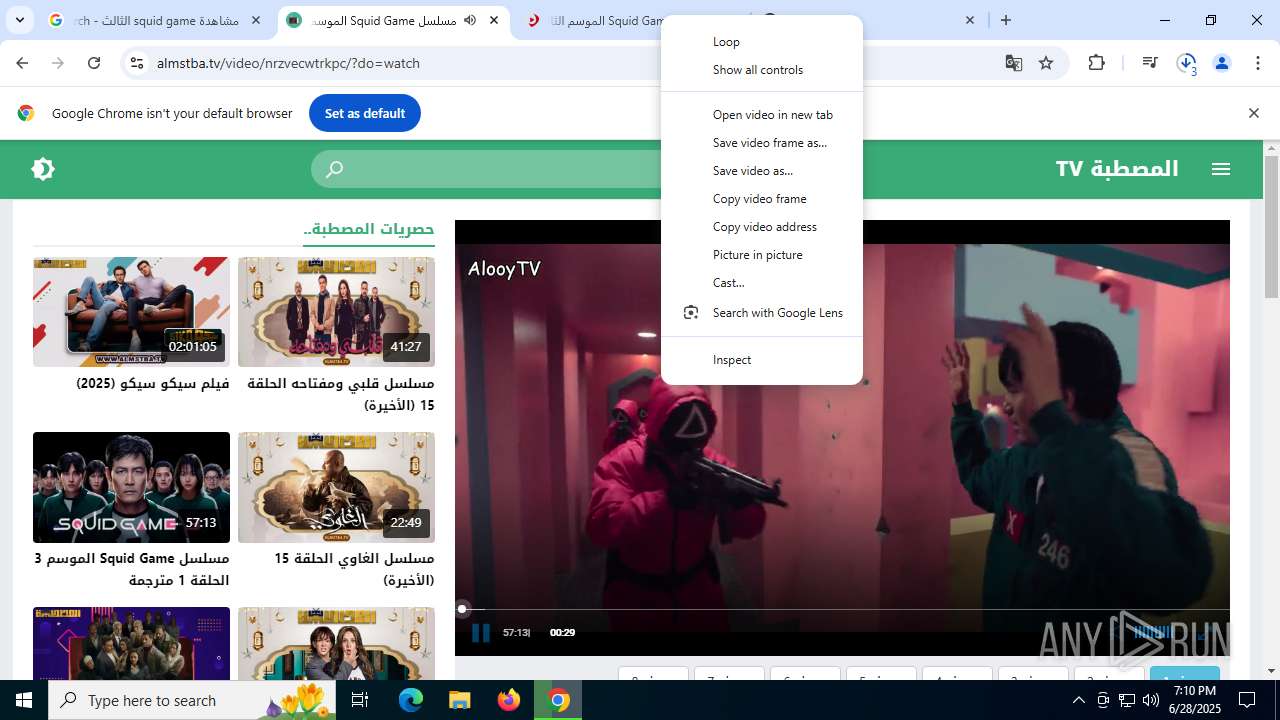Click the حصريات المصطبة section heading

[369, 229]
